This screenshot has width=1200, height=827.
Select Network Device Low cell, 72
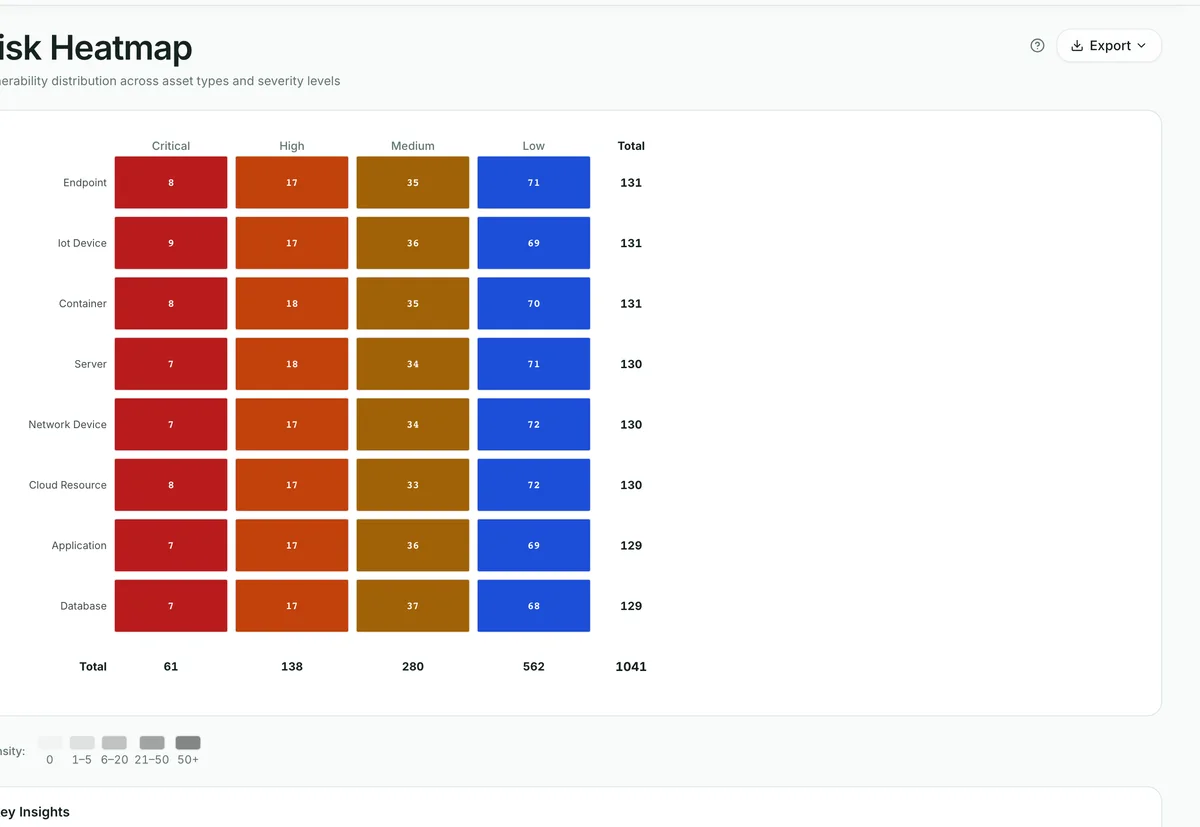(x=534, y=425)
